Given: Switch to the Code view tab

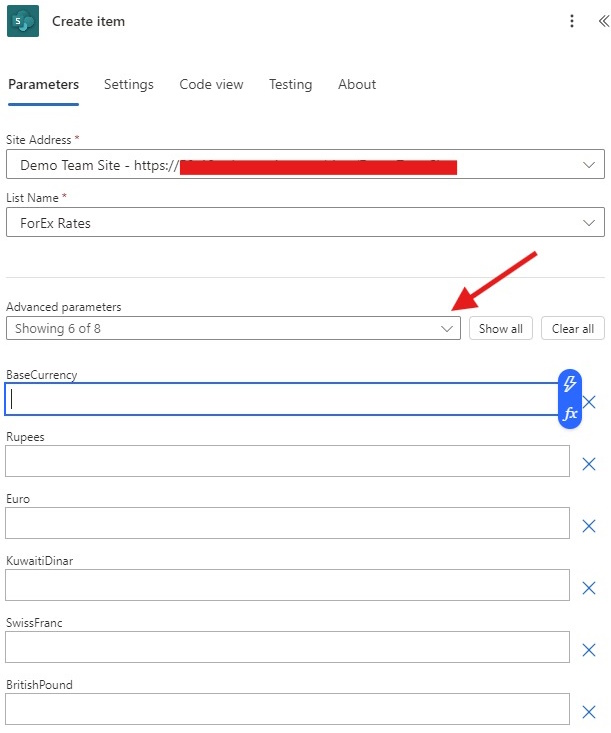Looking at the screenshot, I should click(211, 85).
